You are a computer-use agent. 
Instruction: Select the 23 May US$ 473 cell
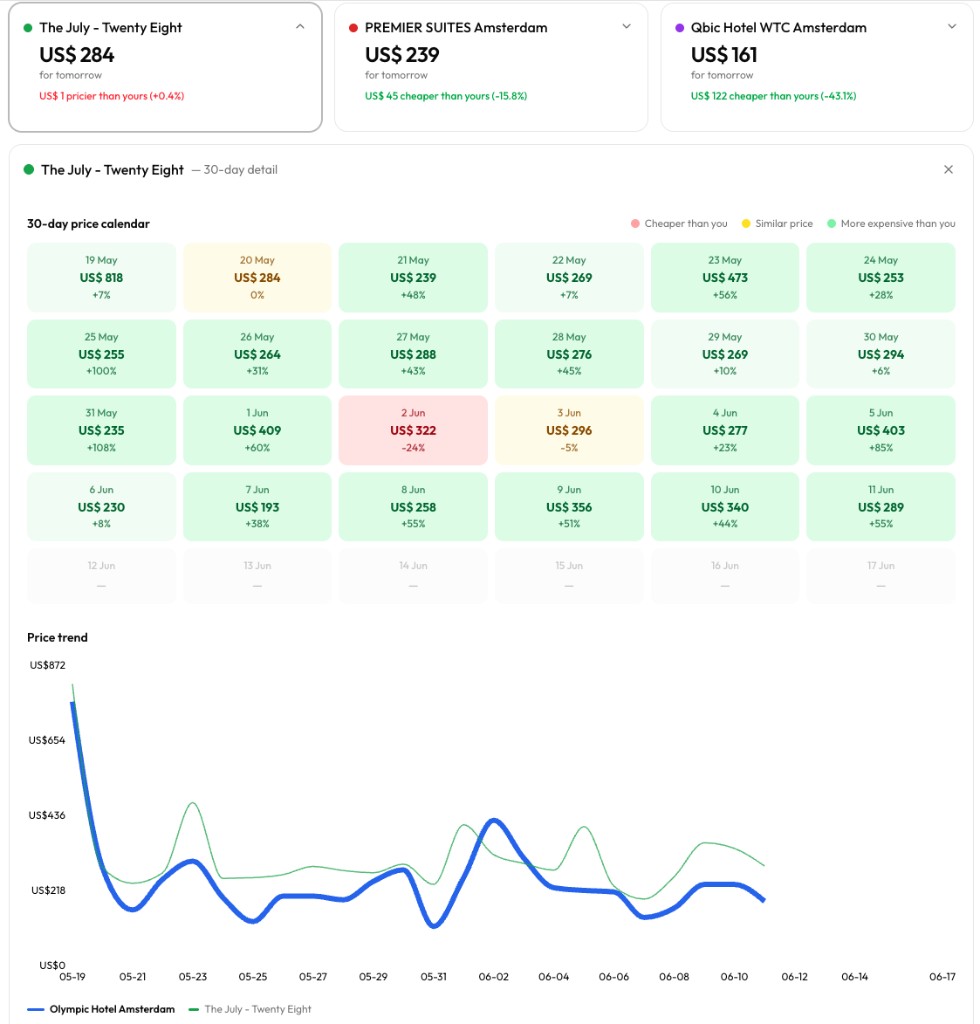(x=725, y=278)
